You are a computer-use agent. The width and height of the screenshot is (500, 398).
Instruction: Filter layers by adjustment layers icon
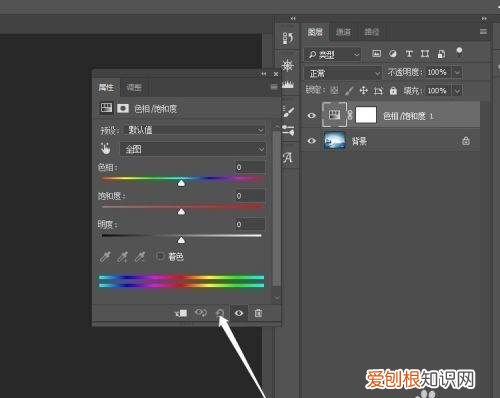(x=393, y=54)
